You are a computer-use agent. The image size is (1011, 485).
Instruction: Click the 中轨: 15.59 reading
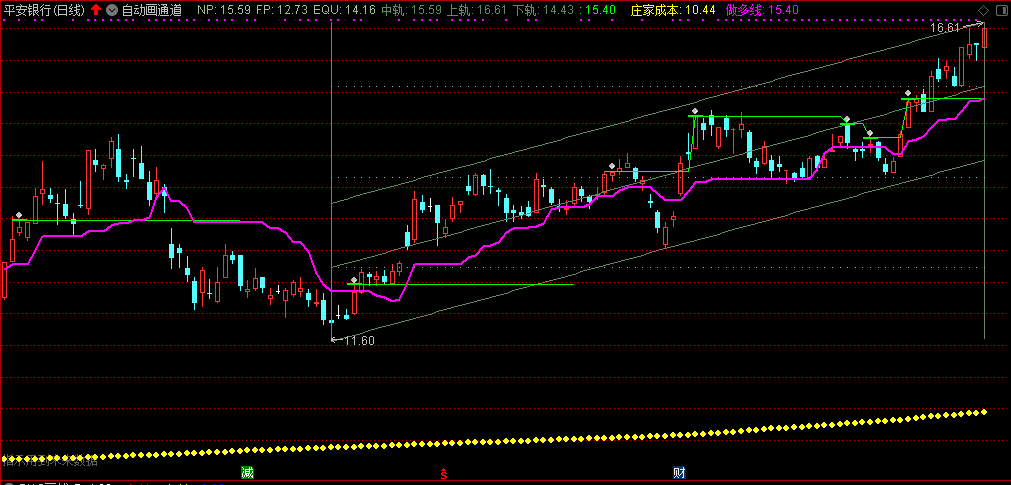pyautogui.click(x=411, y=10)
